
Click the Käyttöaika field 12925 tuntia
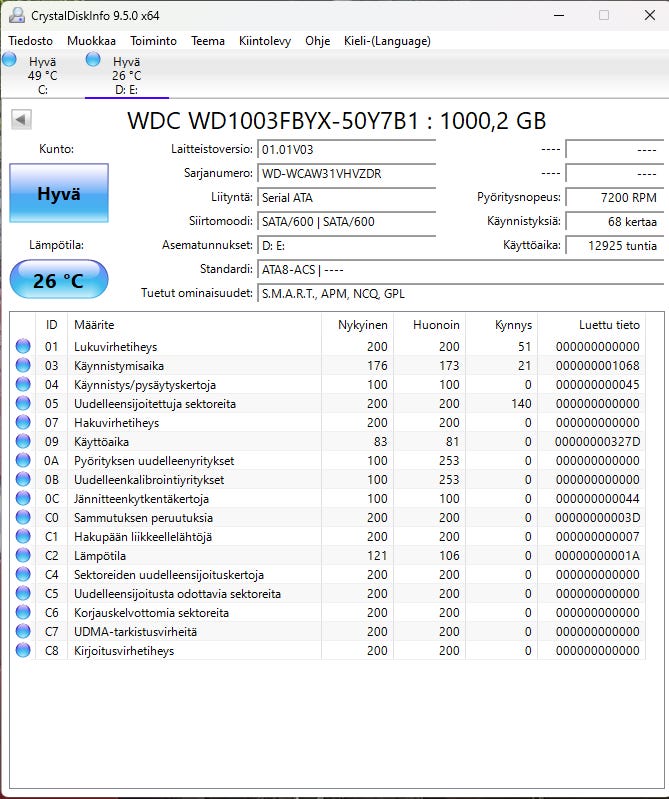pos(615,246)
